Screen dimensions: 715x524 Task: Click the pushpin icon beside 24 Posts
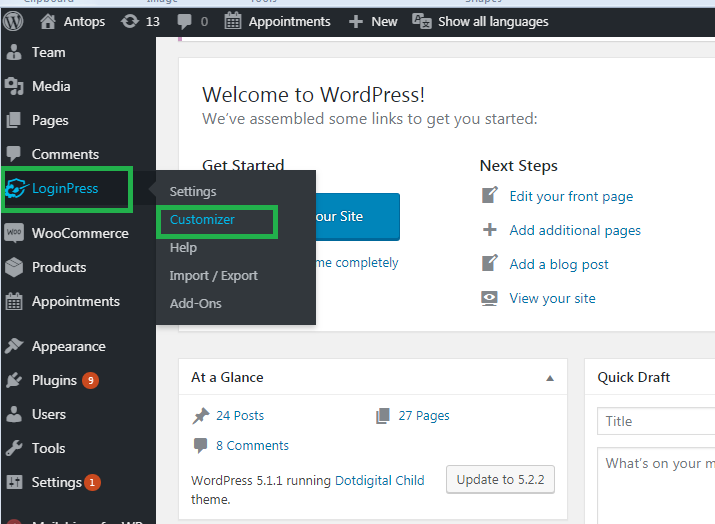pyautogui.click(x=201, y=415)
